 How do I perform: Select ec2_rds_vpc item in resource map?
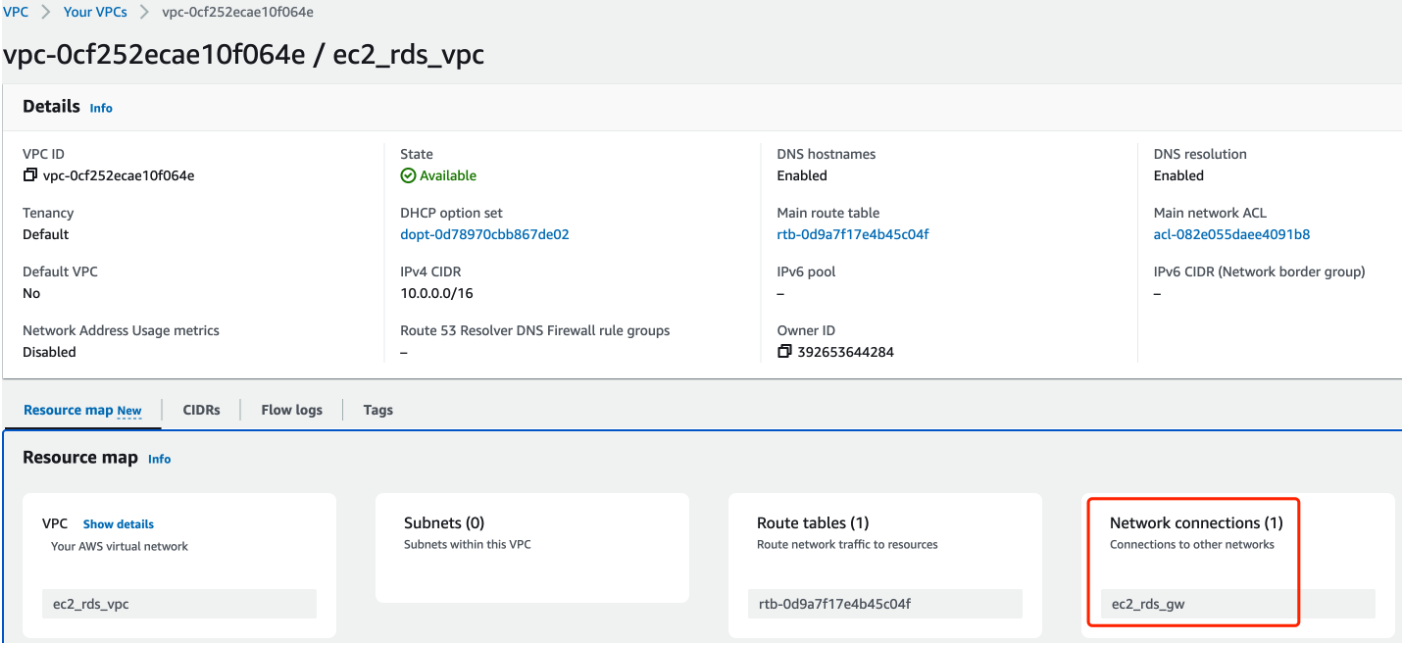coord(179,604)
